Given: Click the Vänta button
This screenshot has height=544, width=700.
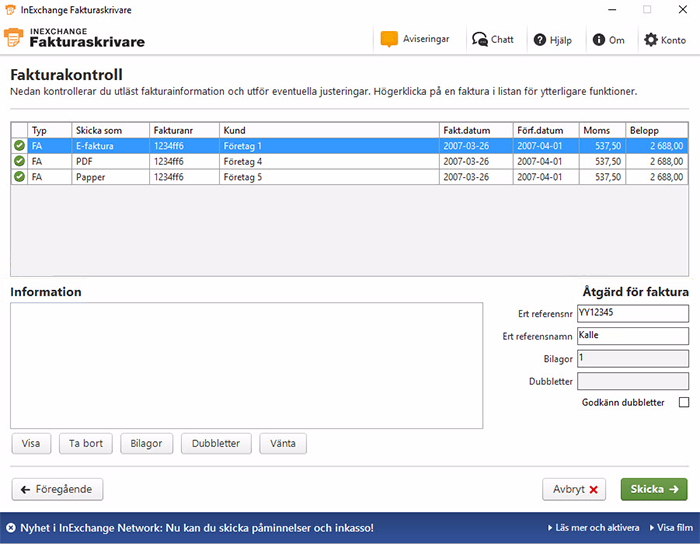Looking at the screenshot, I should [x=283, y=444].
